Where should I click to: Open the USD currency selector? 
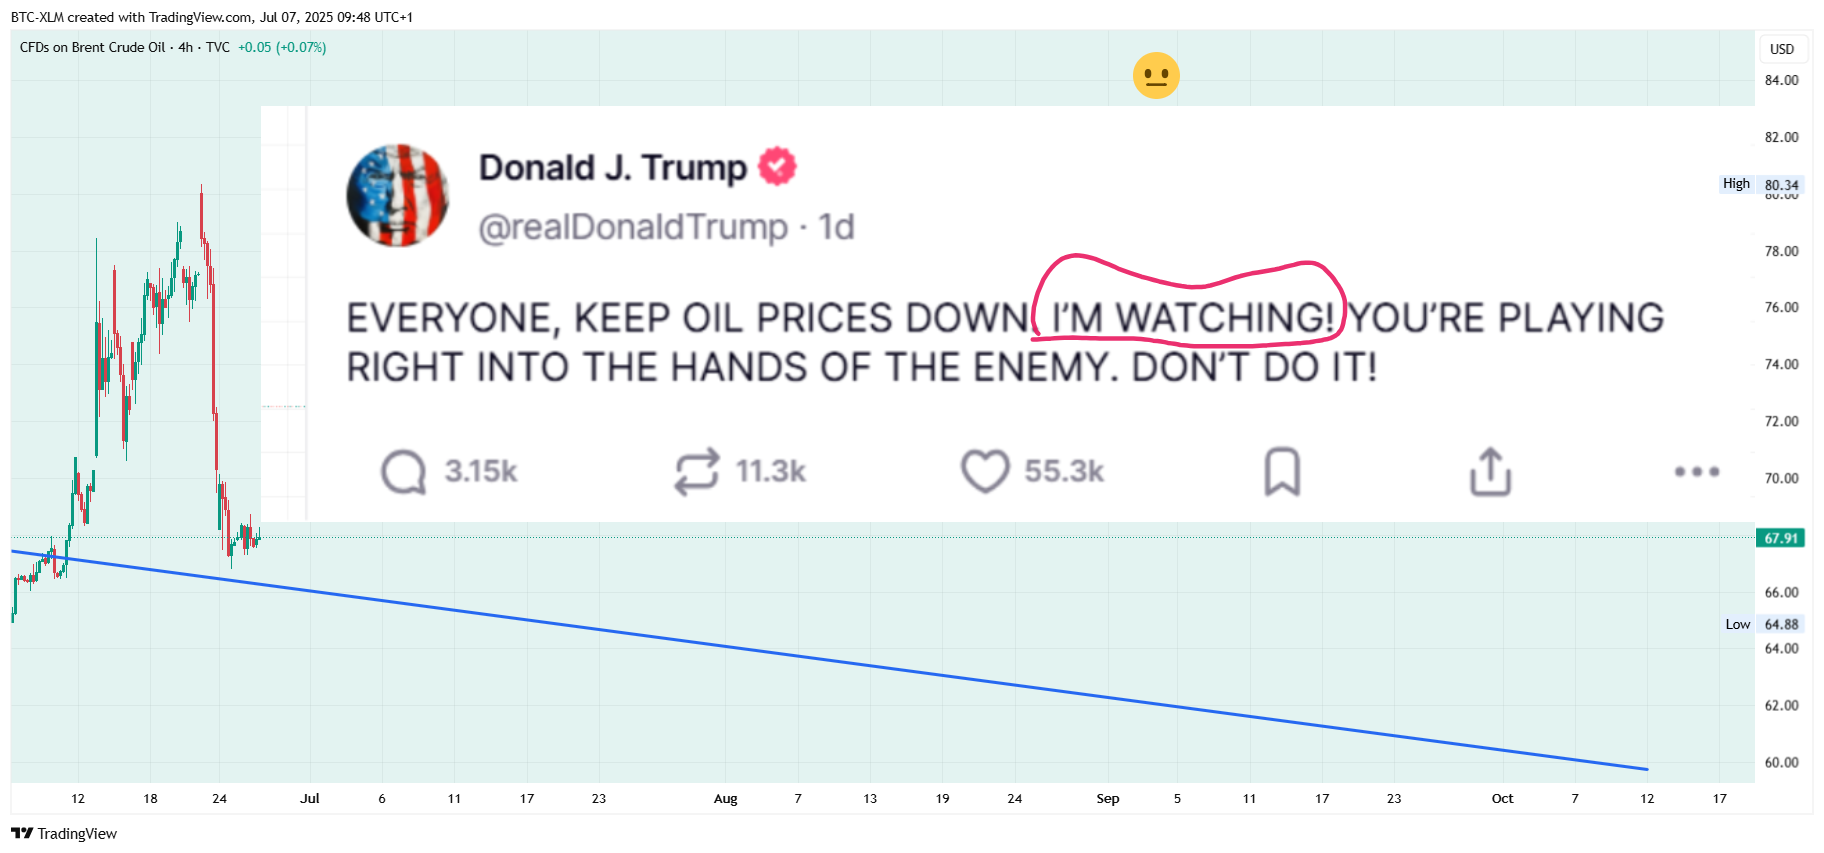point(1782,49)
